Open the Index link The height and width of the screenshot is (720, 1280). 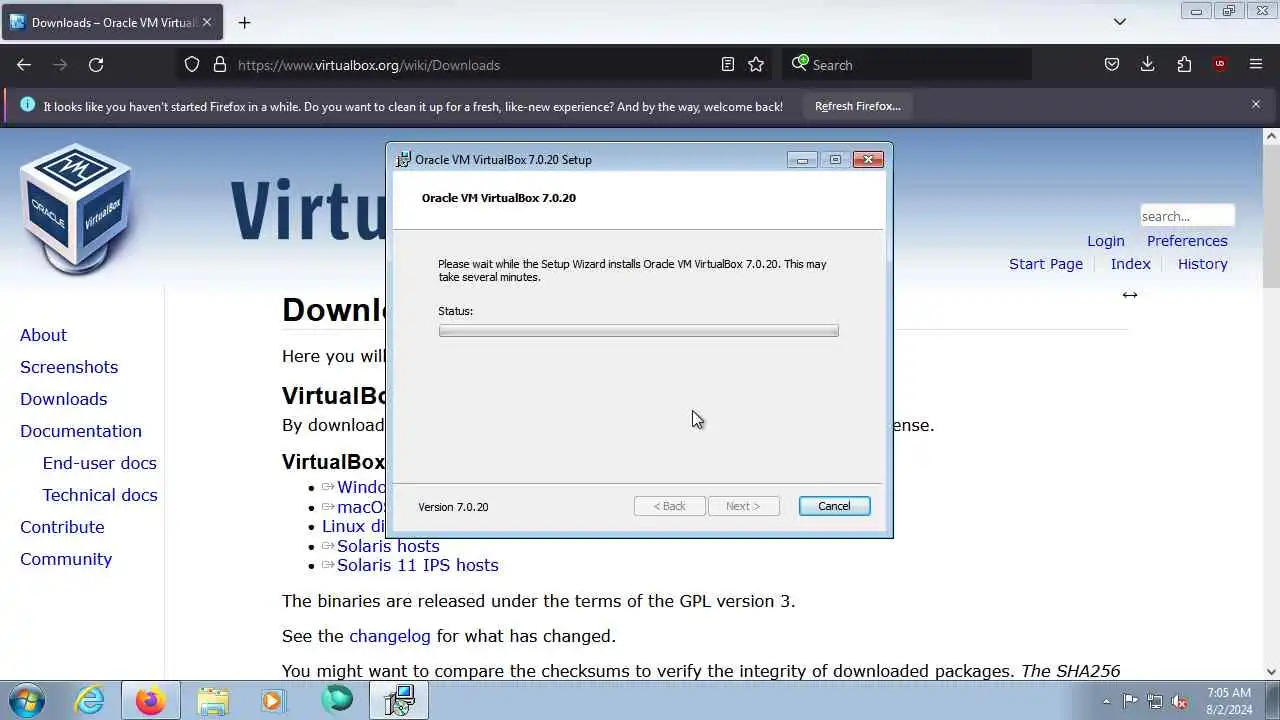(x=1131, y=264)
